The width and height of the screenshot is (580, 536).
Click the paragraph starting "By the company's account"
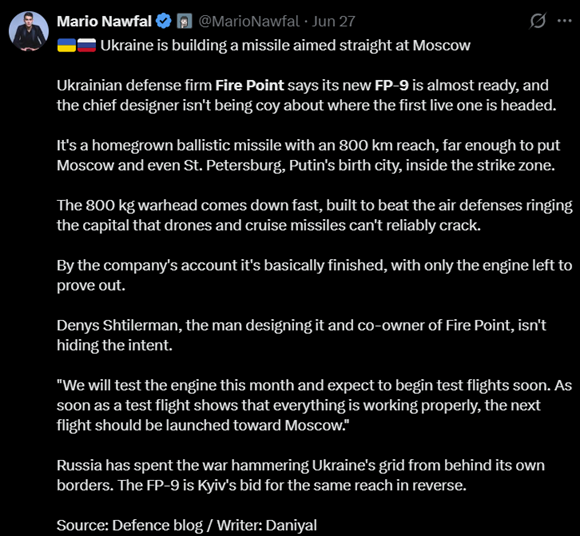pos(314,275)
